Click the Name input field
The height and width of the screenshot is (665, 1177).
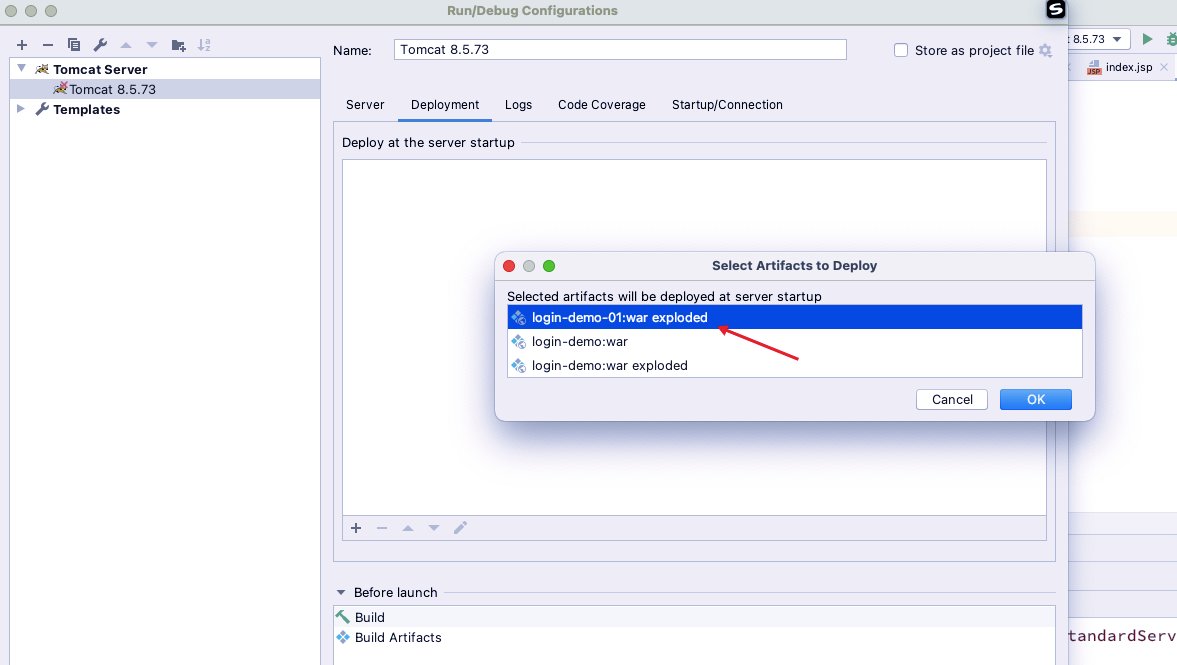[x=620, y=50]
